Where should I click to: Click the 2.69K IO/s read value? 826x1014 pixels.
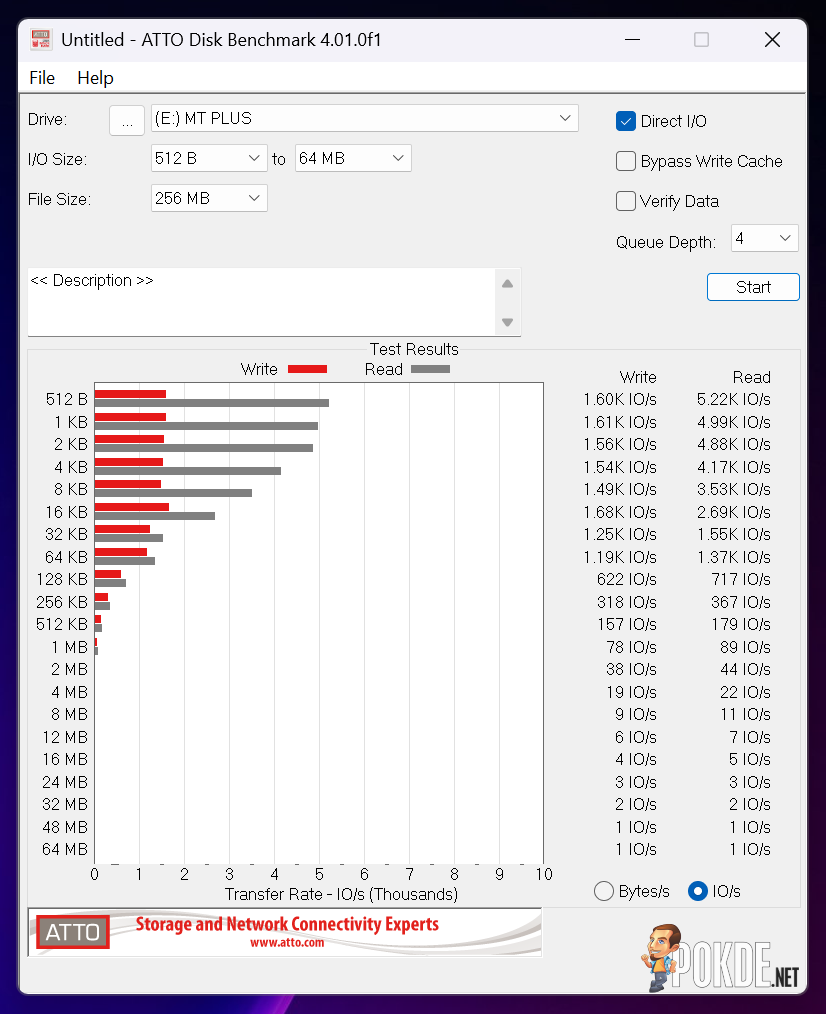click(734, 512)
